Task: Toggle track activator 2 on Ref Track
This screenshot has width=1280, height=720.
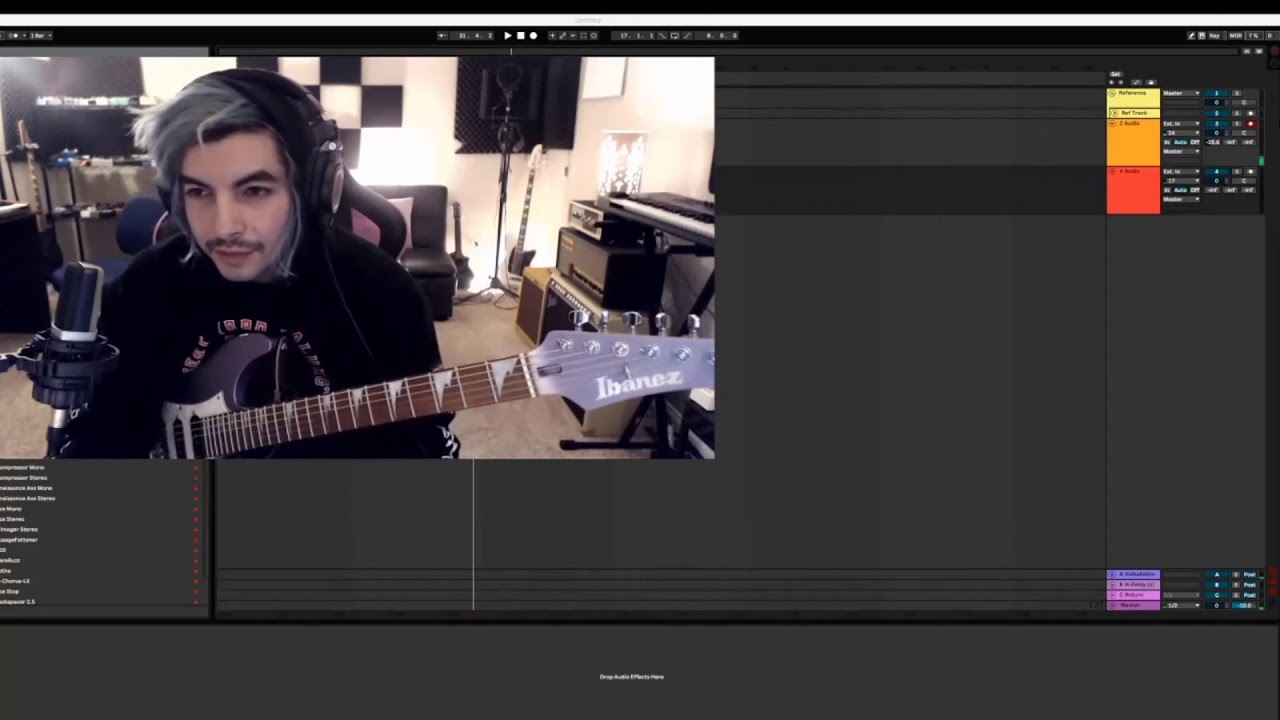Action: coord(1217,113)
